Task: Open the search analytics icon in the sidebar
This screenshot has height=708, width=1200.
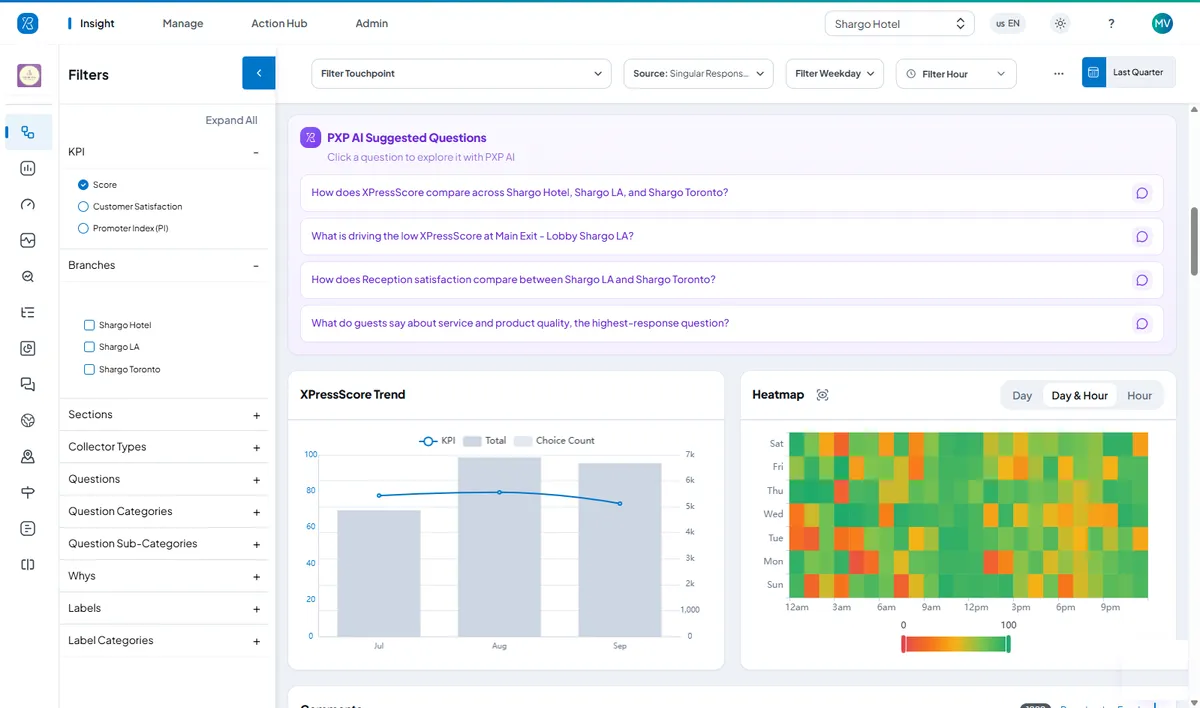Action: [28, 276]
